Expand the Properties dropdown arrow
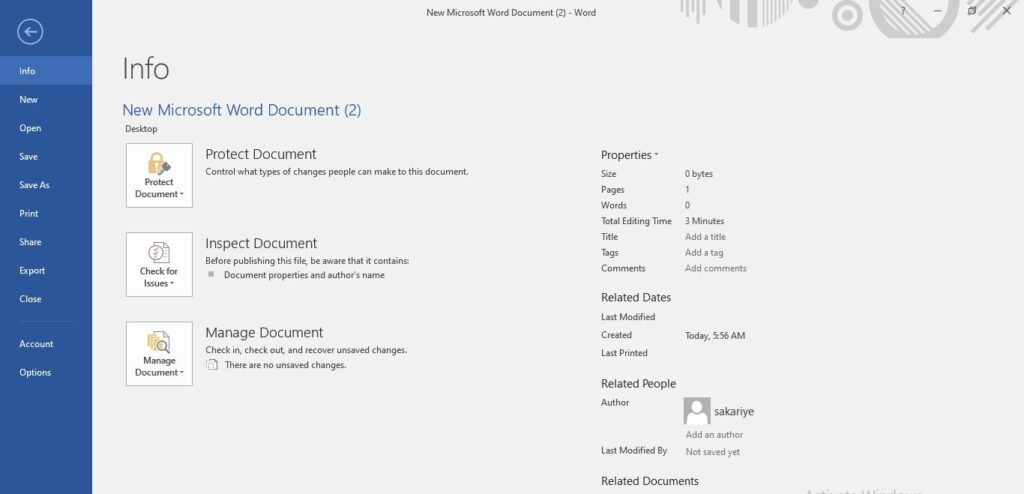Image resolution: width=1024 pixels, height=494 pixels. pyautogui.click(x=656, y=156)
